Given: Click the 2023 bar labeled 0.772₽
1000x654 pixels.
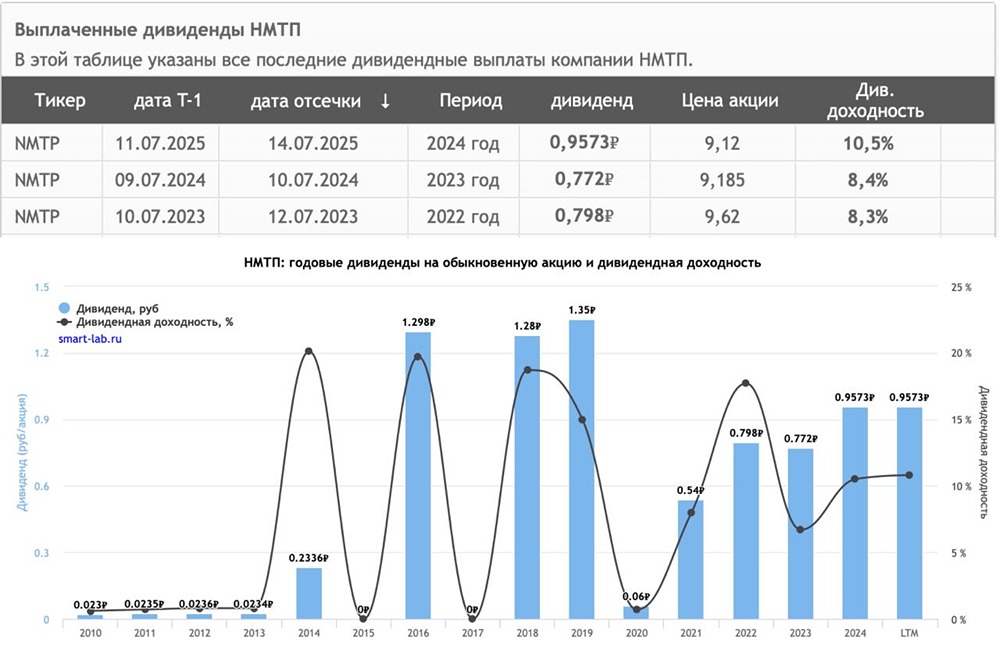Looking at the screenshot, I should 800,534.
